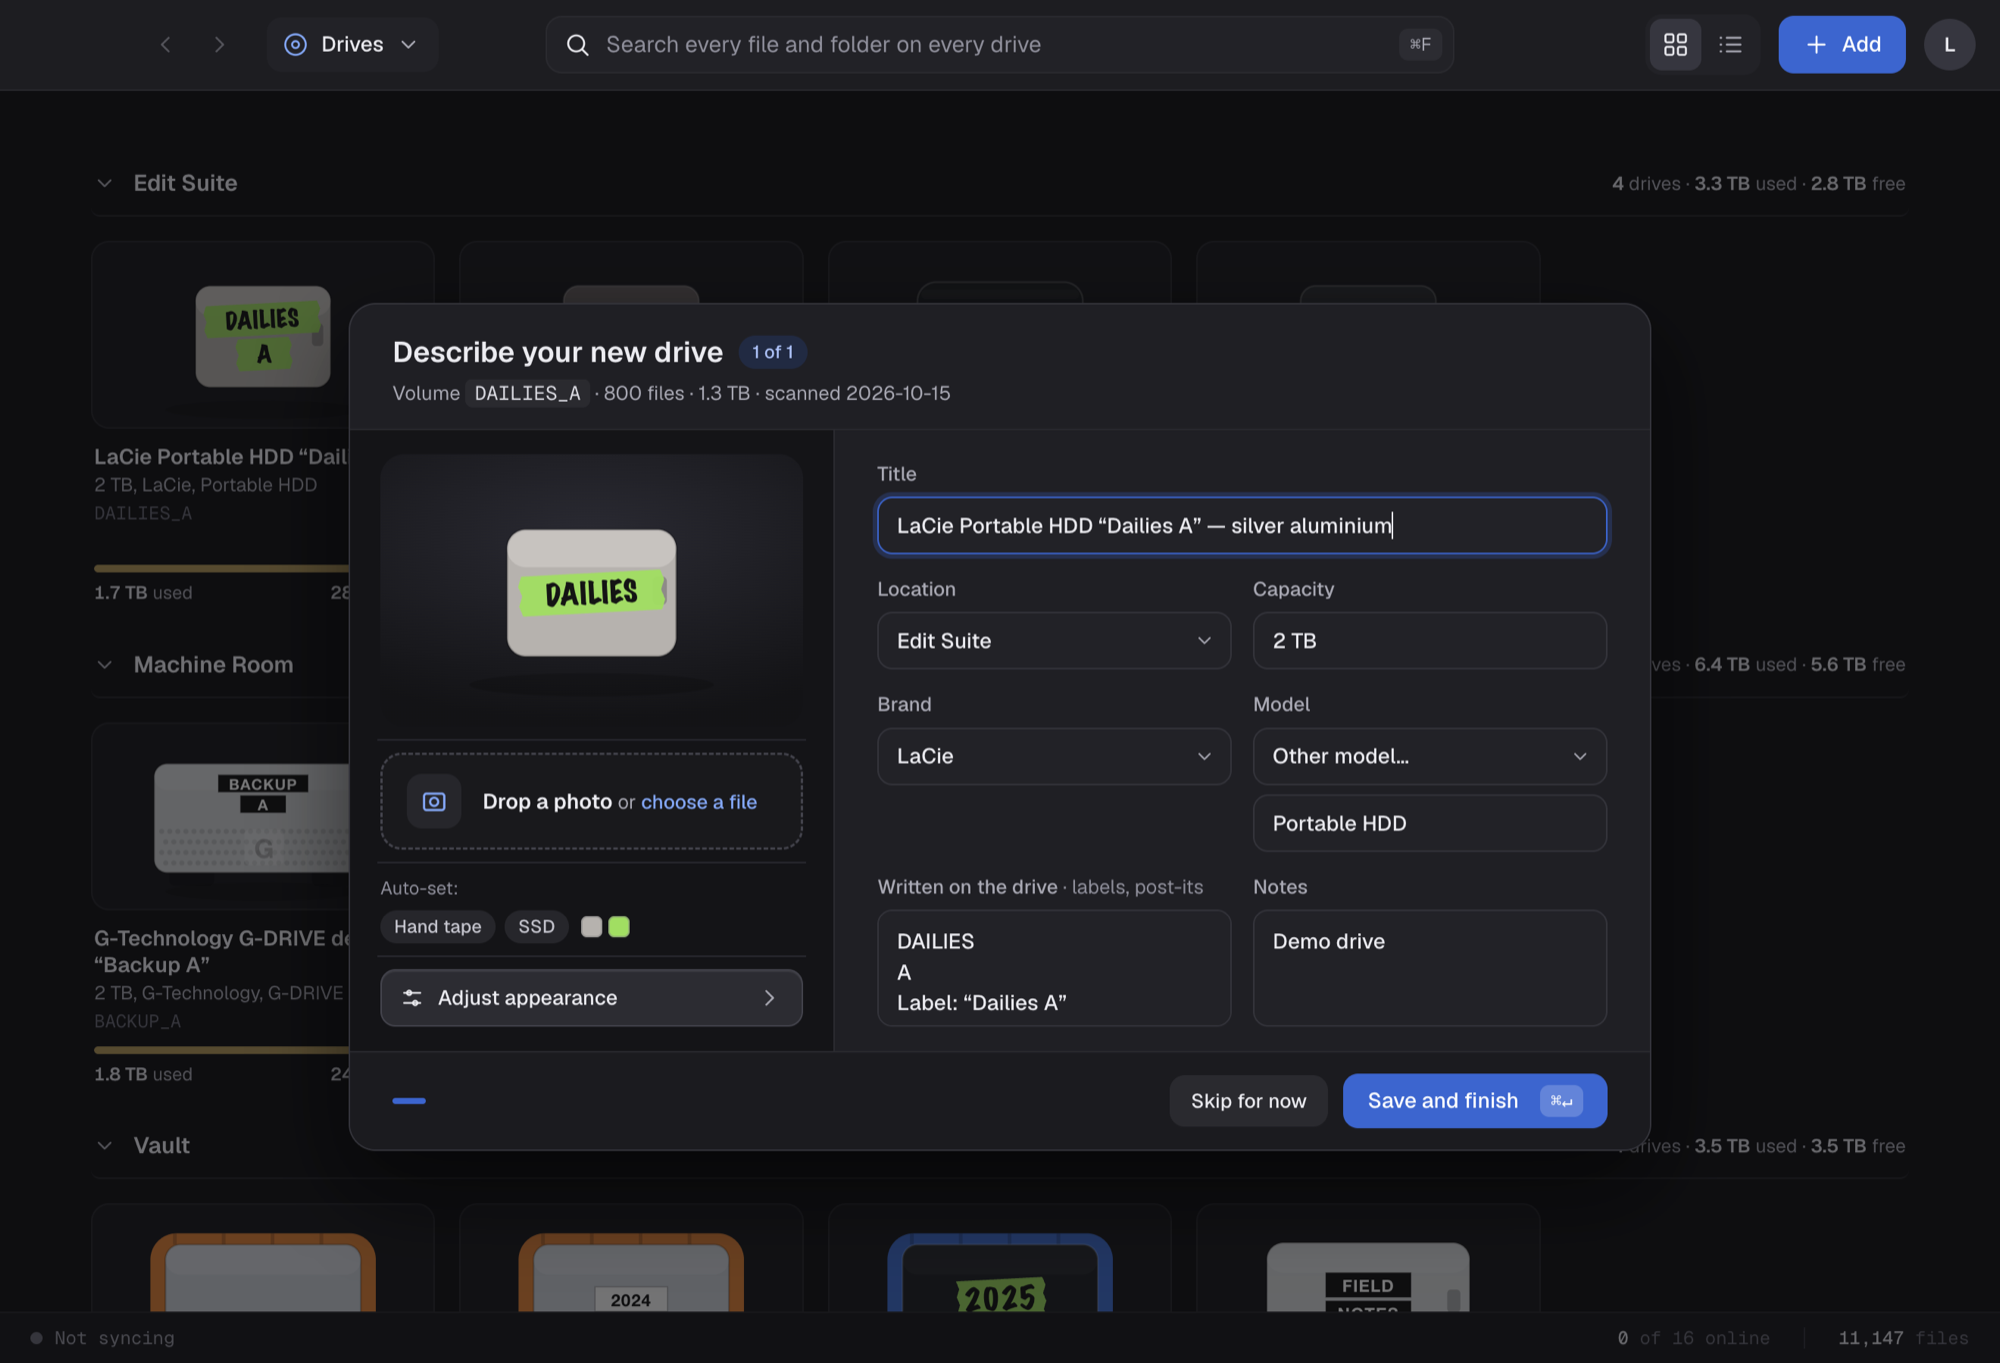Image resolution: width=2000 pixels, height=1363 pixels.
Task: Open Adjust appearance panel
Action: pyautogui.click(x=591, y=997)
